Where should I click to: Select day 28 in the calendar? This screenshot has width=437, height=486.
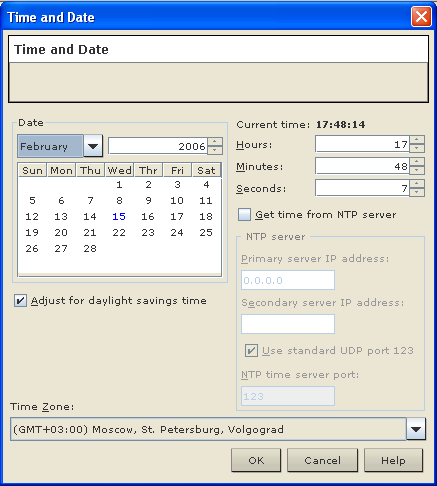pyautogui.click(x=90, y=249)
